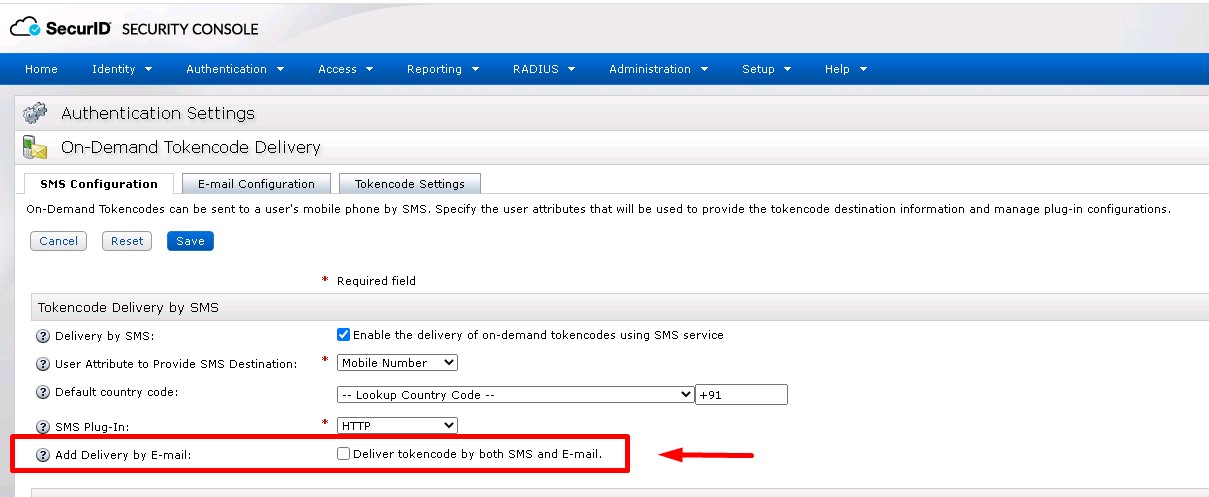Enable Deliver tokencode by both SMS and E-mail

click(x=344, y=454)
